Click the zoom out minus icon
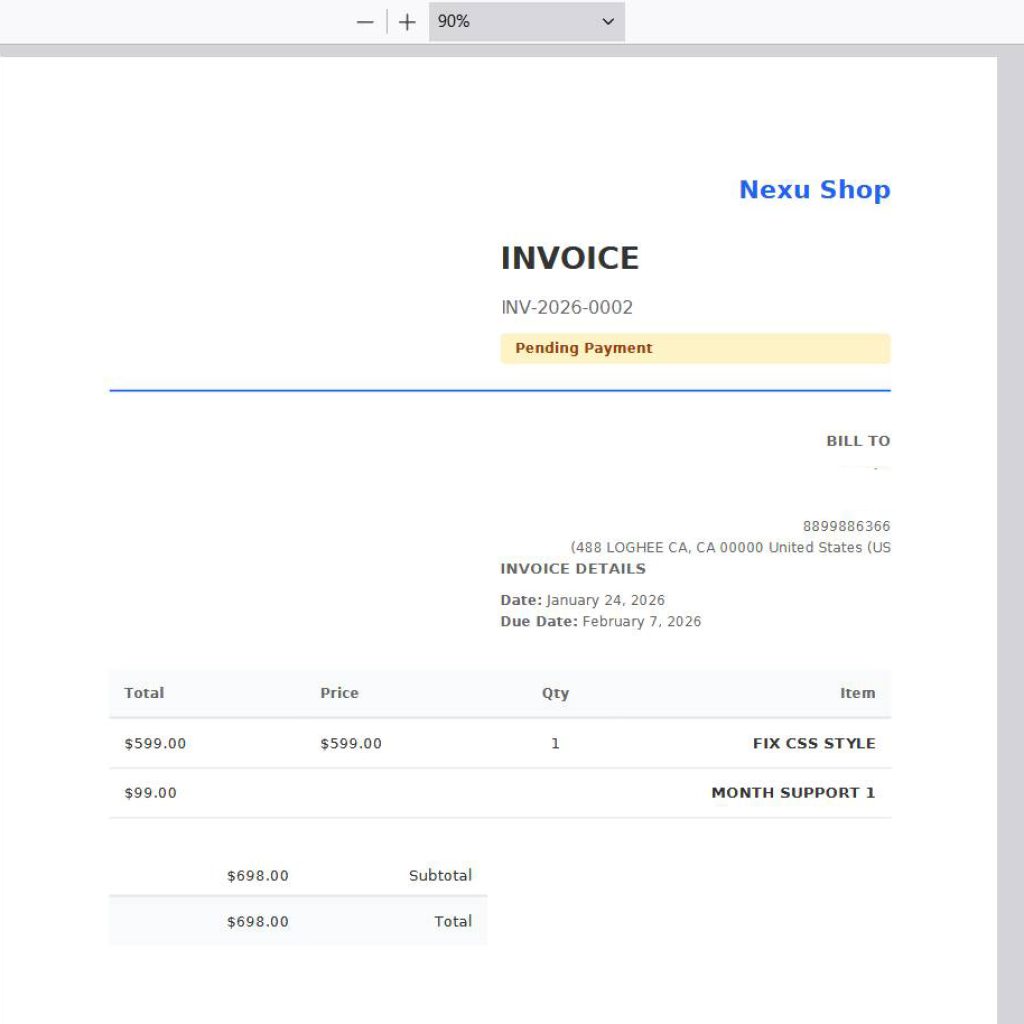 [365, 22]
